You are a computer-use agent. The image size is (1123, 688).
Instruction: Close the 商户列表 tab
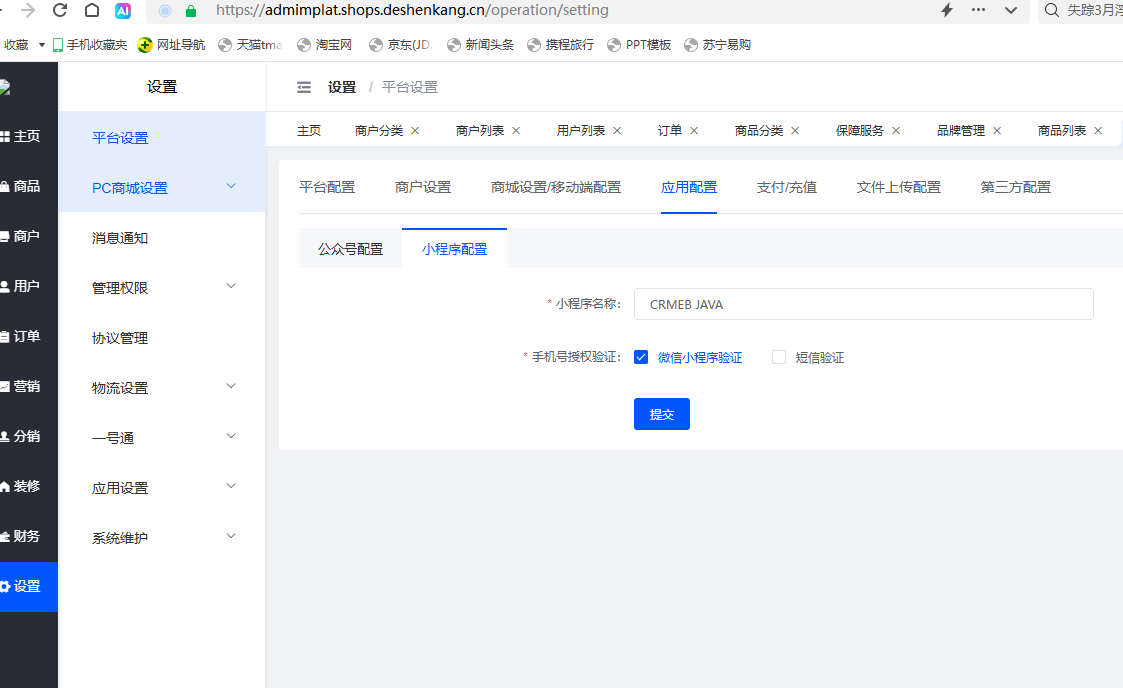(516, 130)
